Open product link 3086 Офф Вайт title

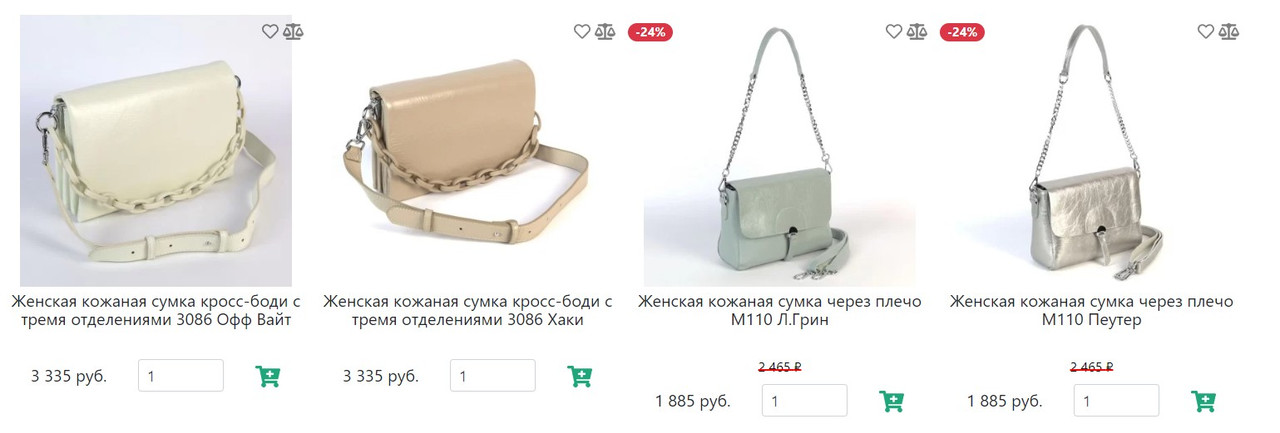[x=156, y=311]
